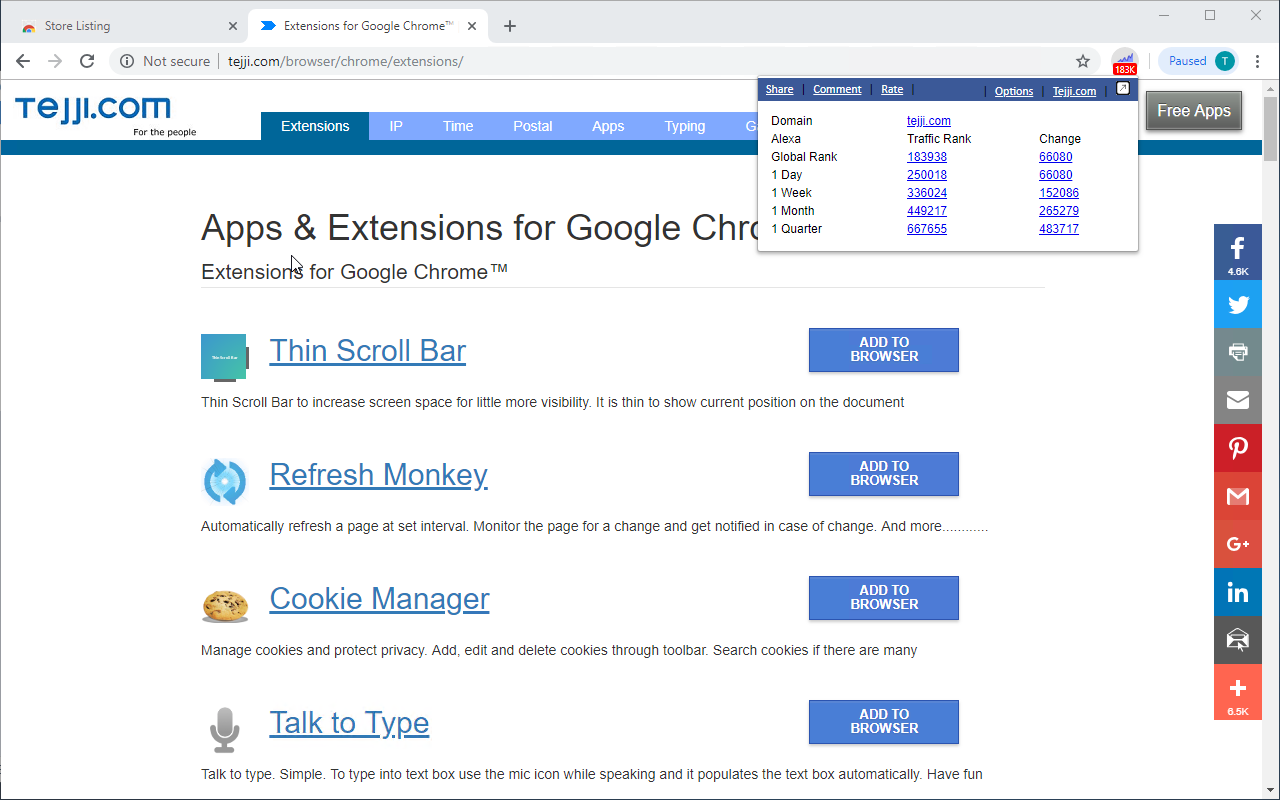Go back to the previous page
1280x800 pixels.
[x=23, y=61]
